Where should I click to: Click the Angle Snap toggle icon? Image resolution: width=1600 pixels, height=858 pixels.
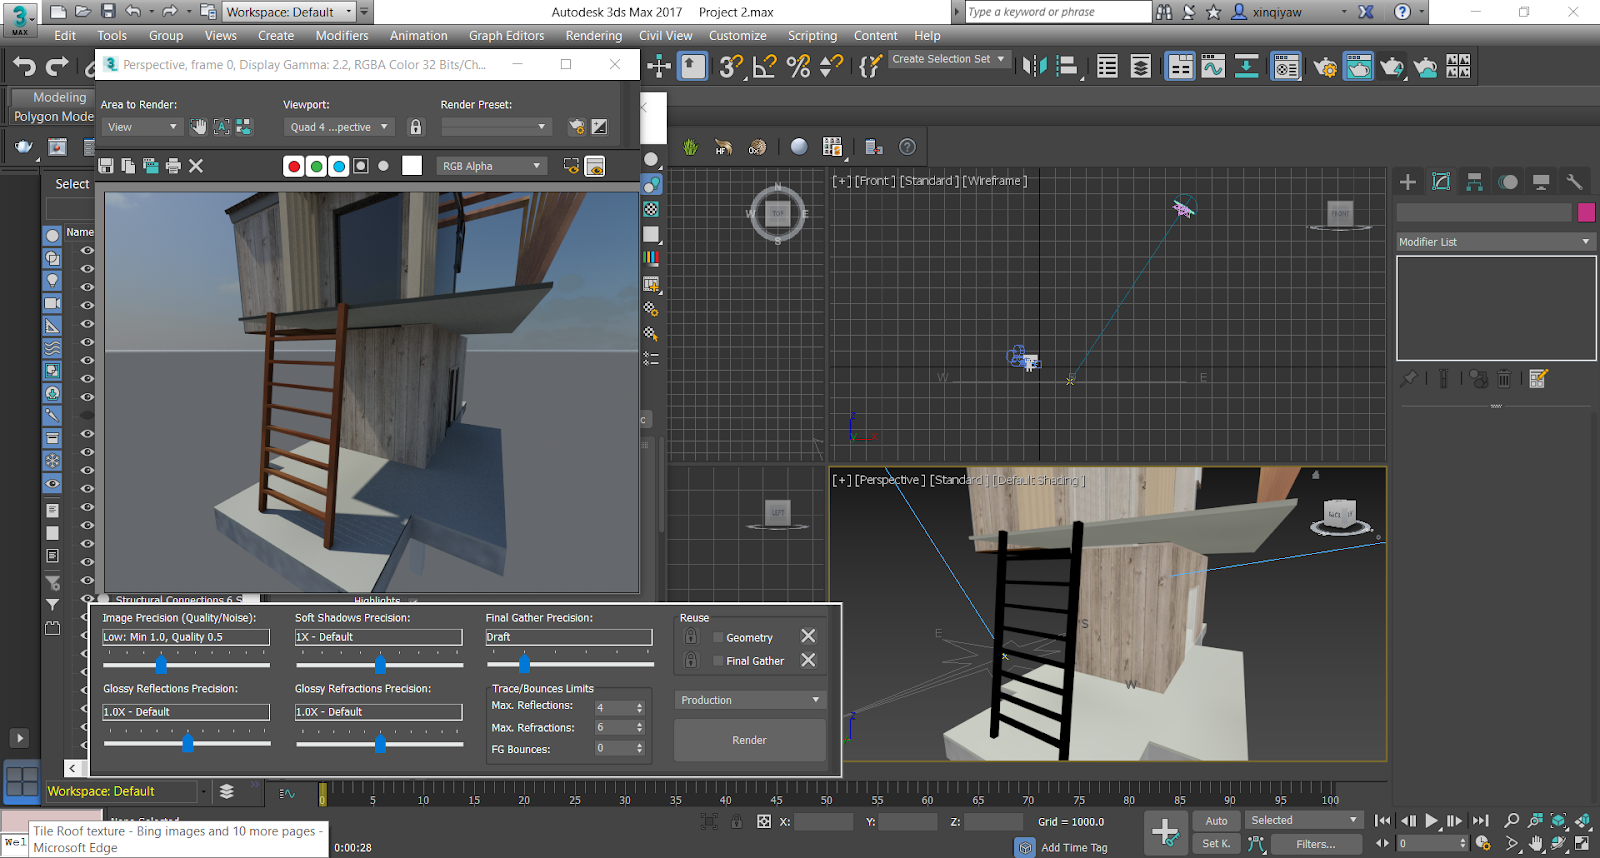click(764, 67)
